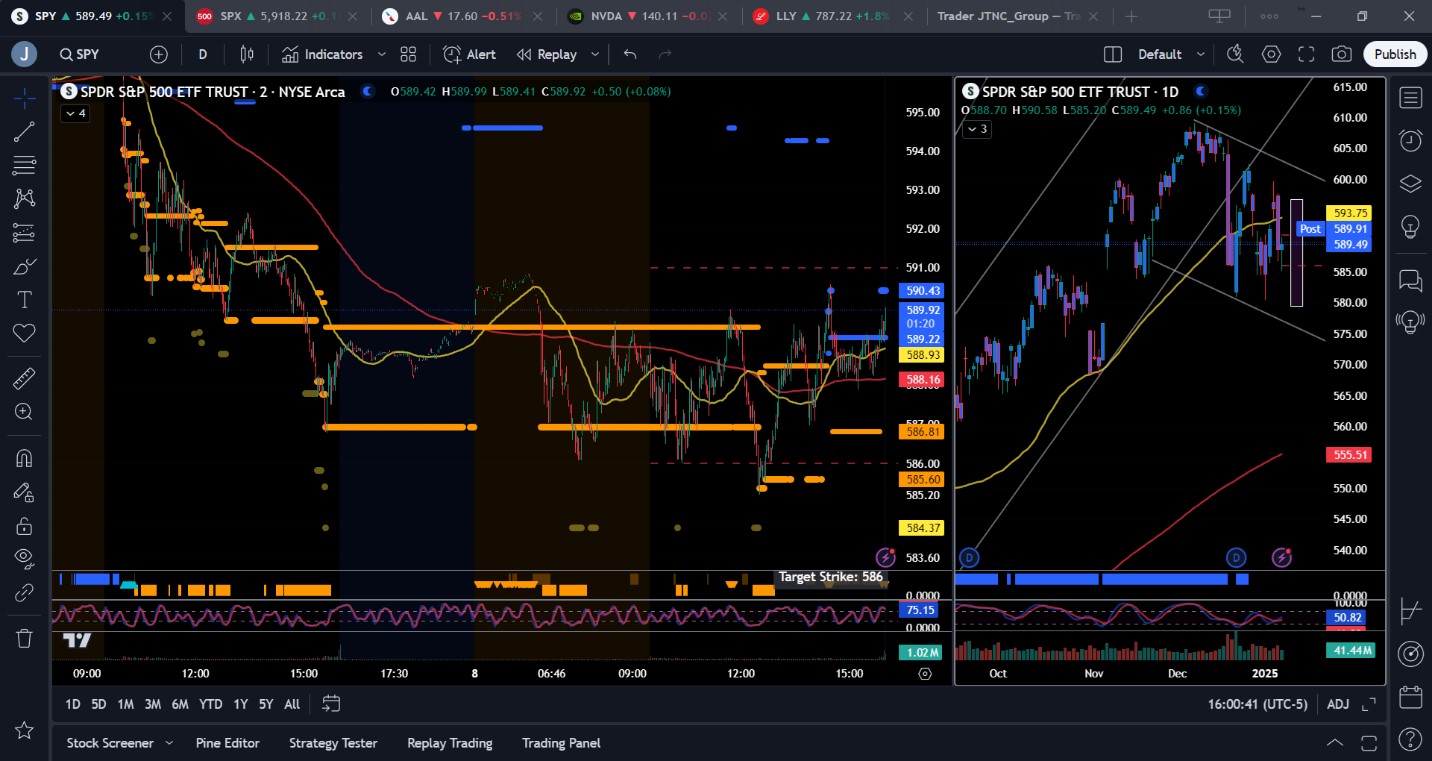Screen dimensions: 1432x761
Task: Select the brush drawing tool
Action: 24,267
